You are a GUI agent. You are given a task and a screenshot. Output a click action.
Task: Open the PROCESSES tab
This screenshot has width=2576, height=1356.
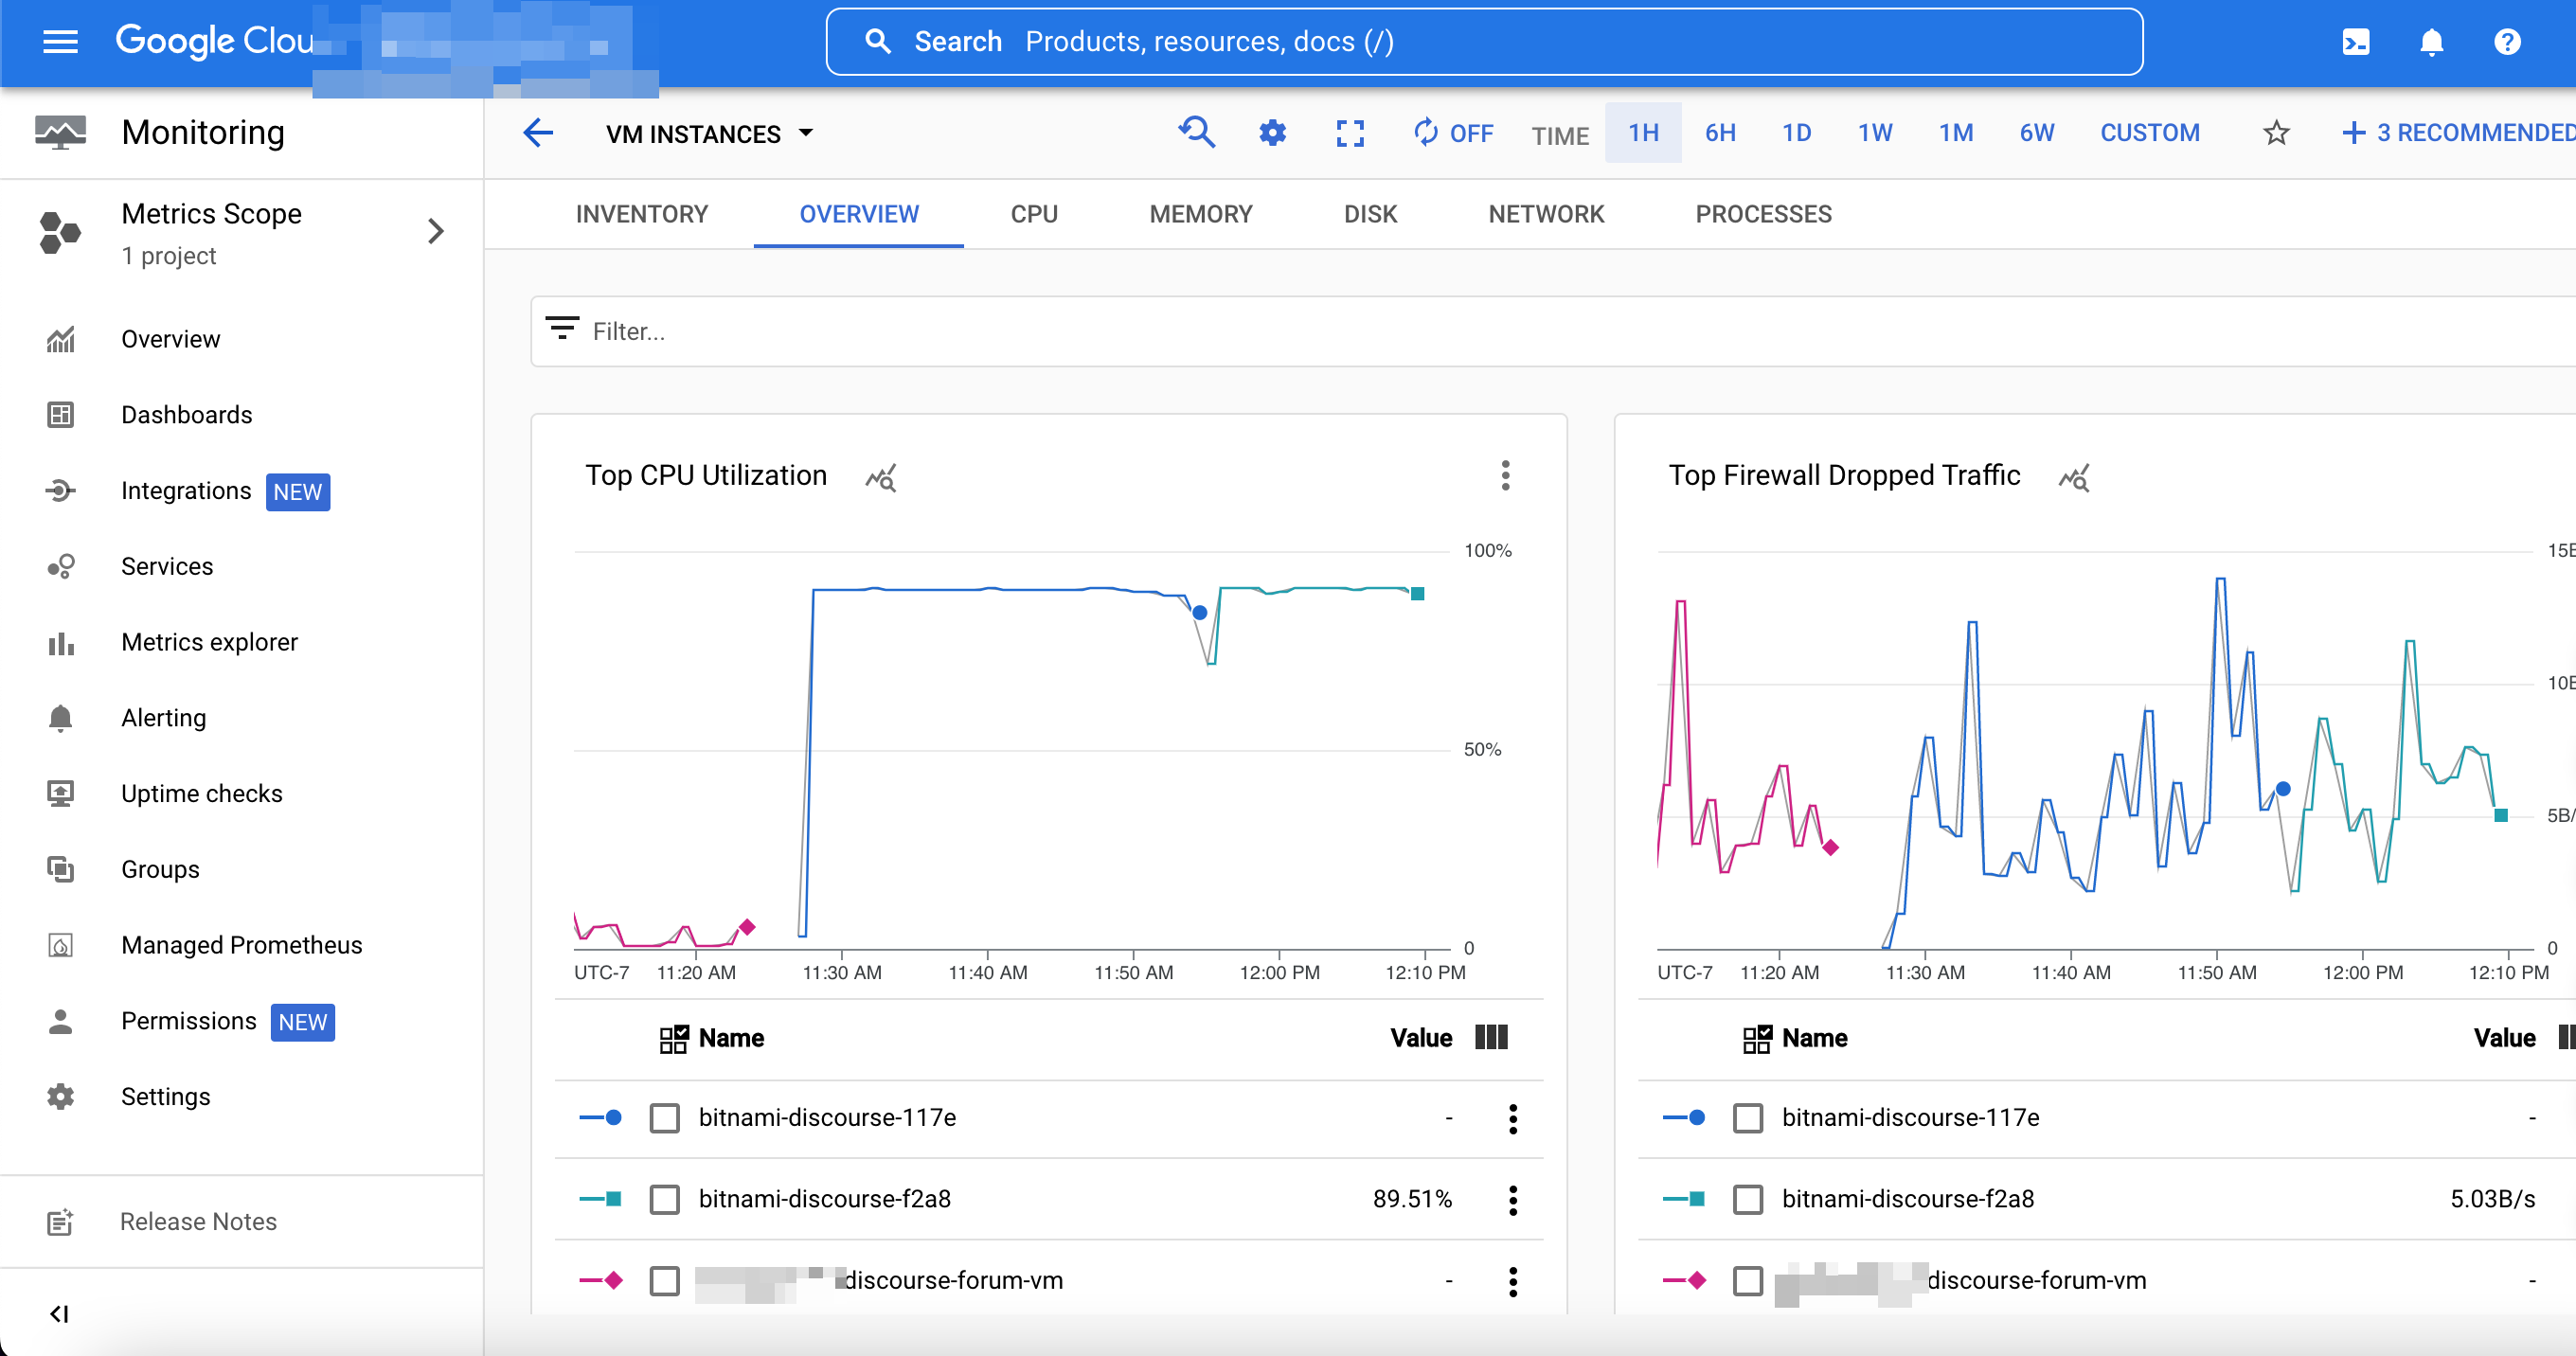1763,214
